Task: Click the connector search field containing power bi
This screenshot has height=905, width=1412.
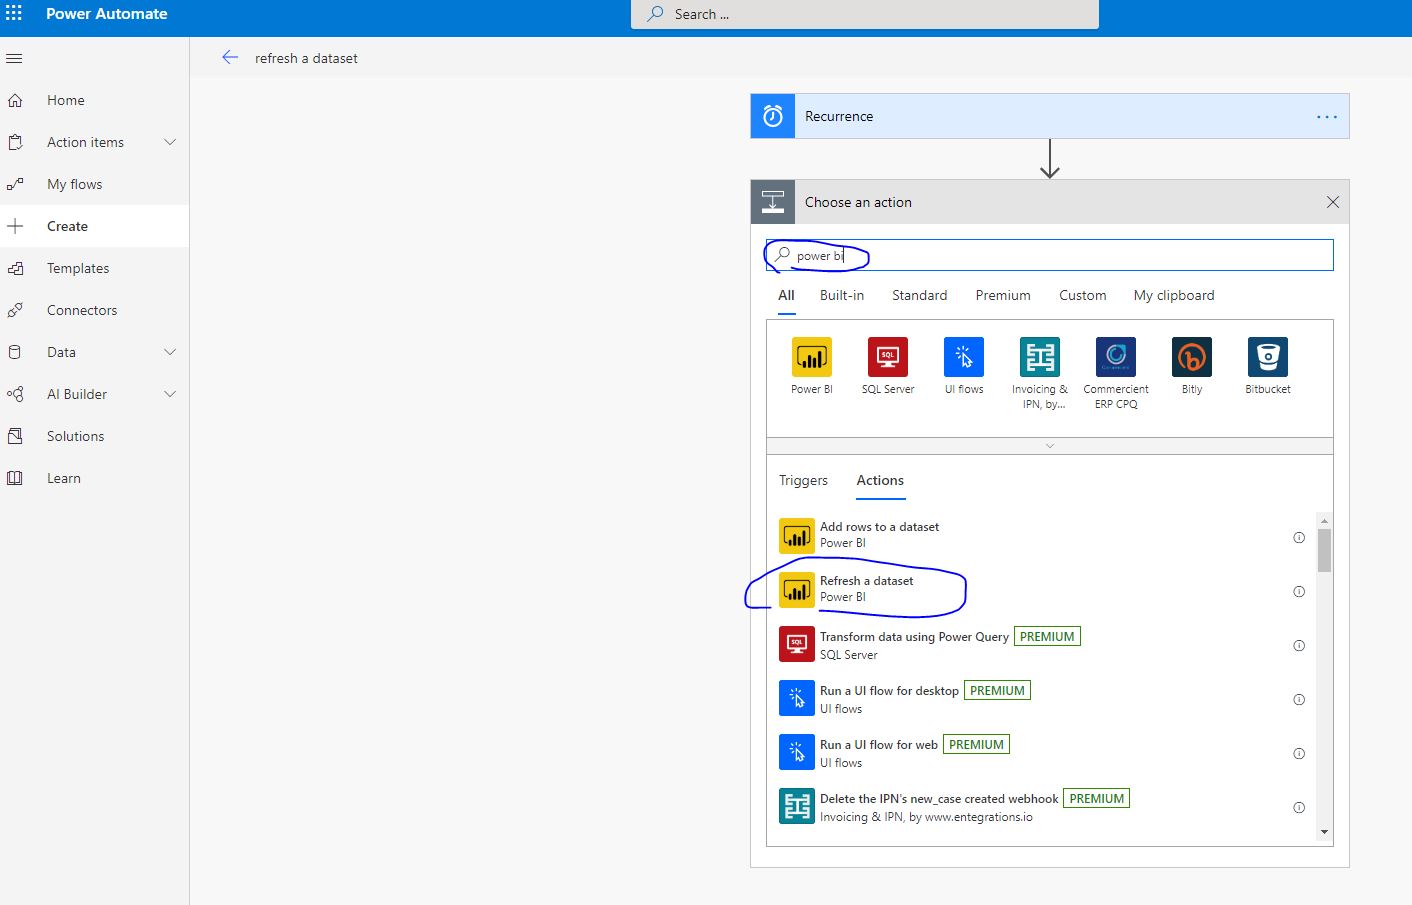Action: pos(1050,255)
